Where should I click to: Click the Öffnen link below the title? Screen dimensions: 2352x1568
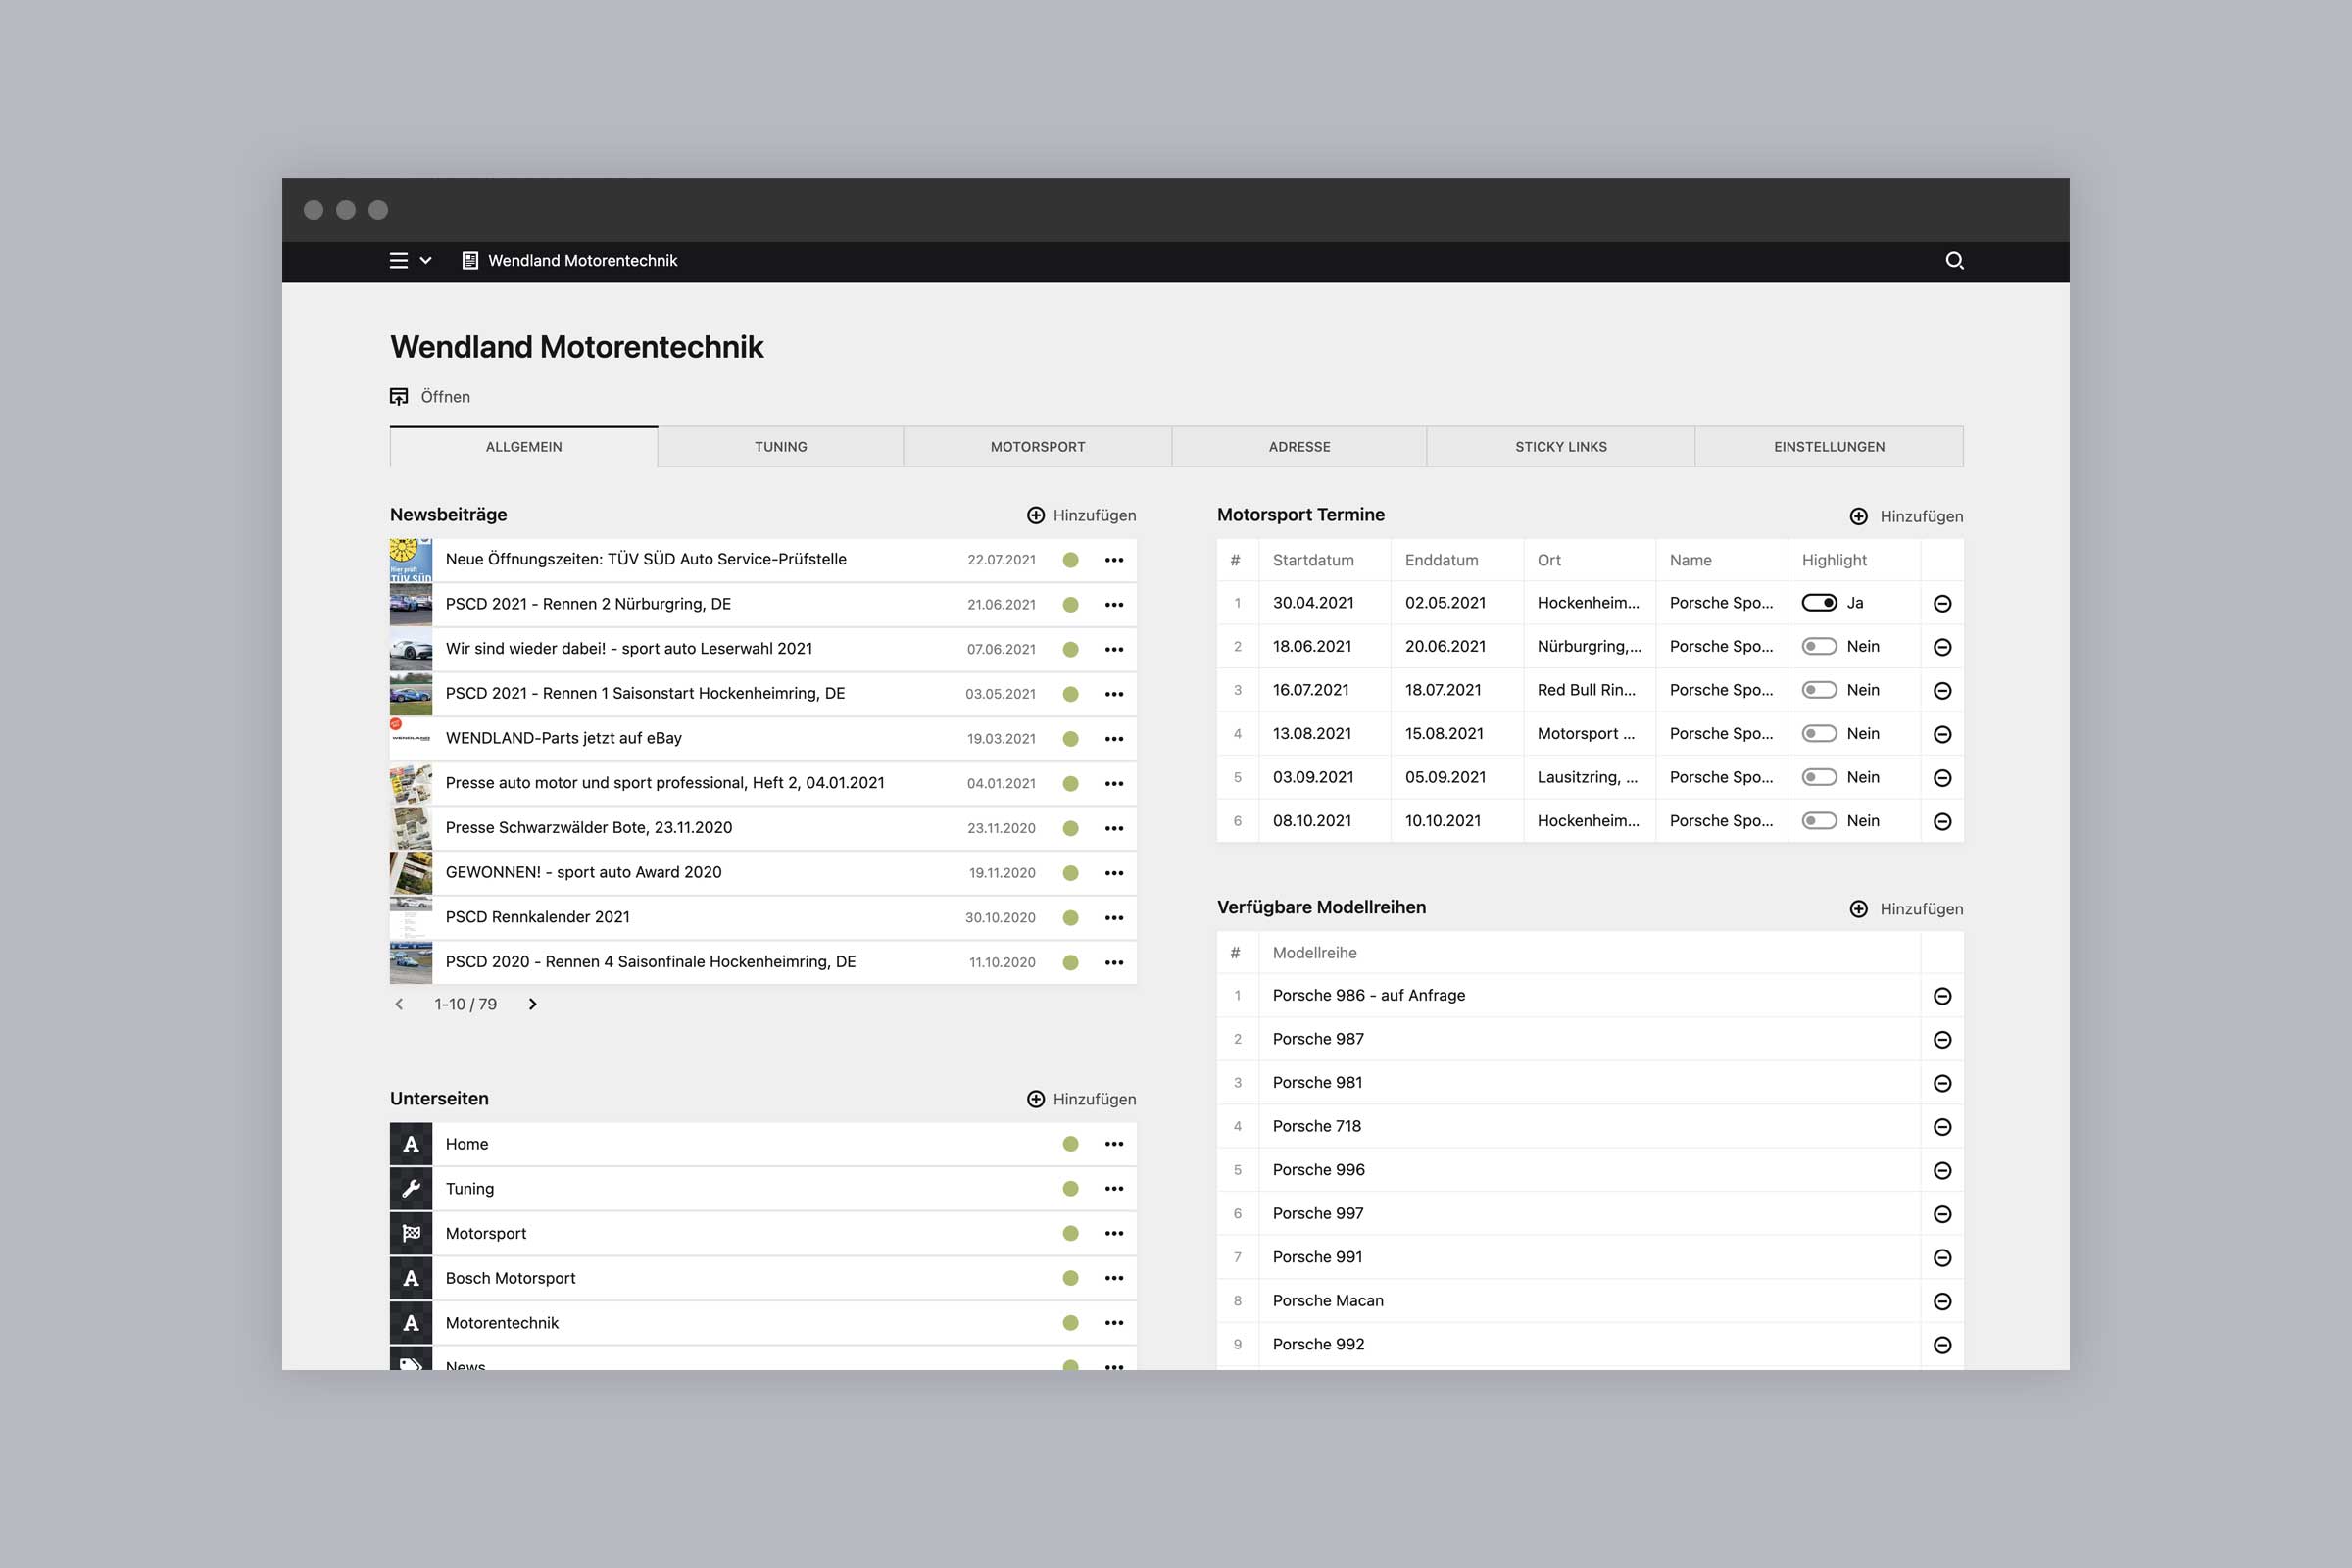tap(444, 397)
